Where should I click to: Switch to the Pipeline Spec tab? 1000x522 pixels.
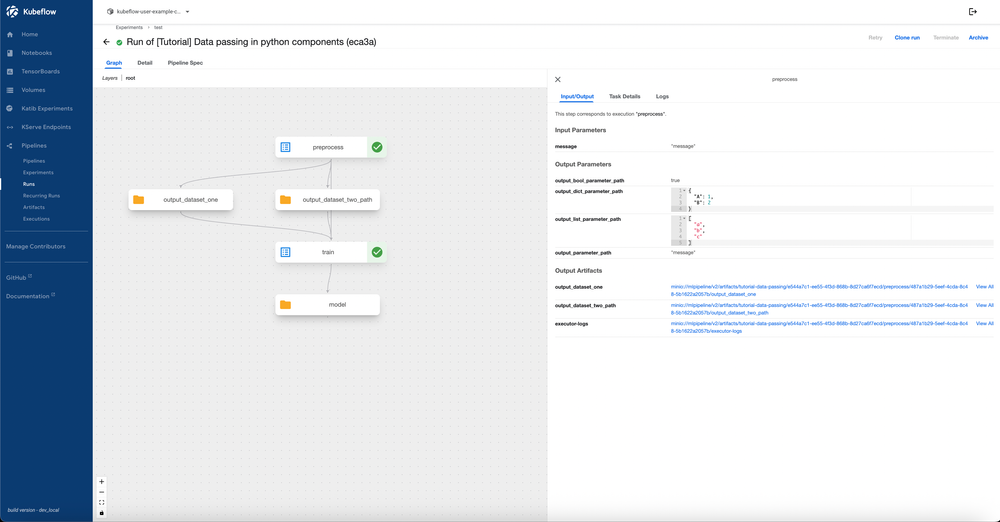pyautogui.click(x=185, y=63)
